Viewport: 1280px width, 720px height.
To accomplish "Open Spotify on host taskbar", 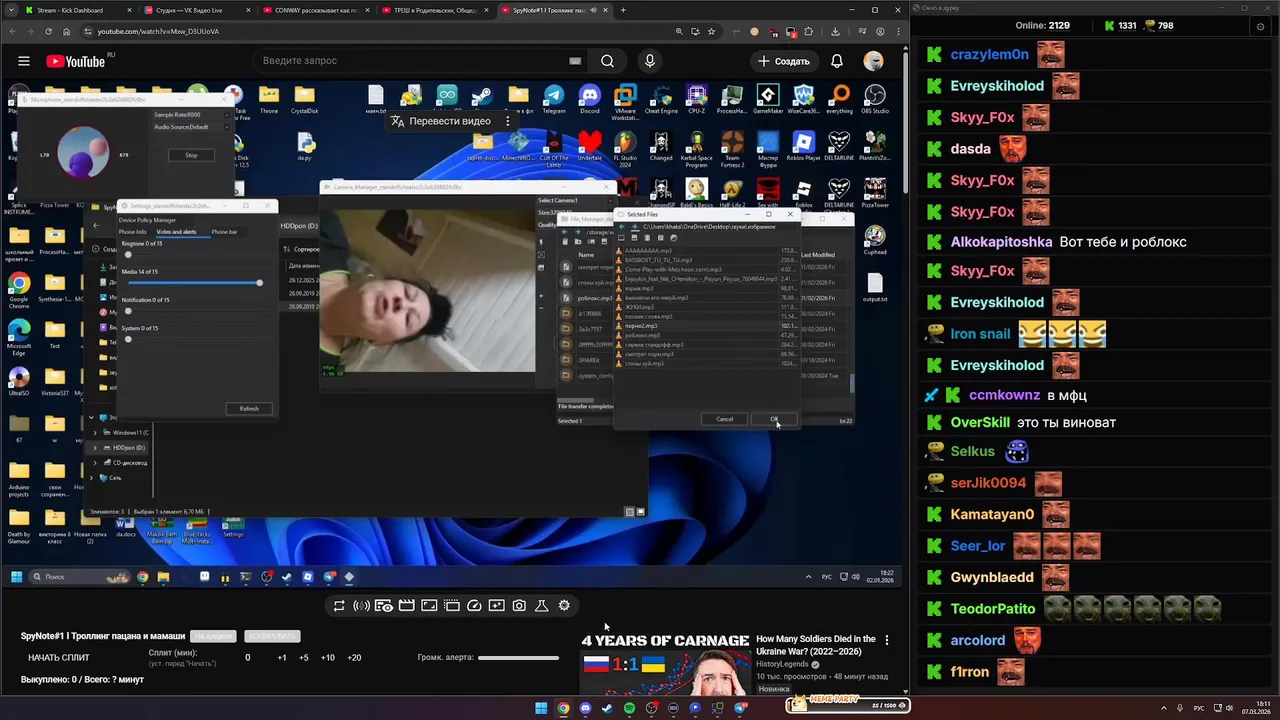I will 629,708.
